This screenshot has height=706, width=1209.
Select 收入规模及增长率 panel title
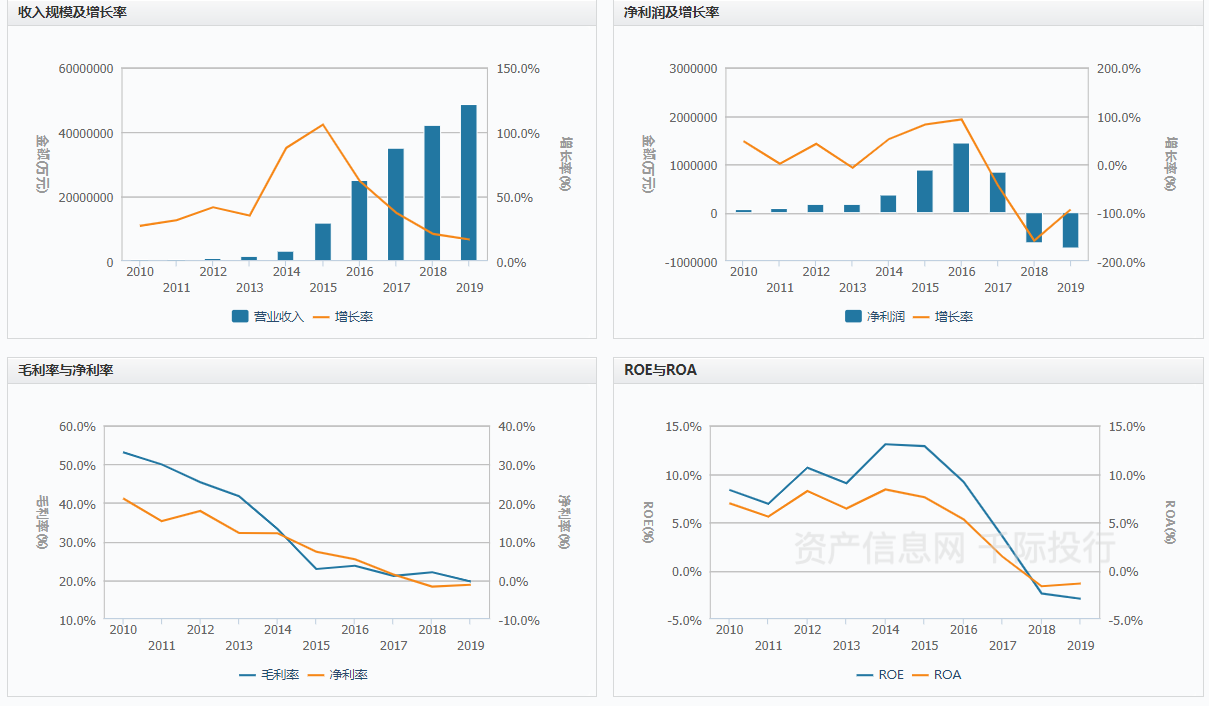point(72,12)
